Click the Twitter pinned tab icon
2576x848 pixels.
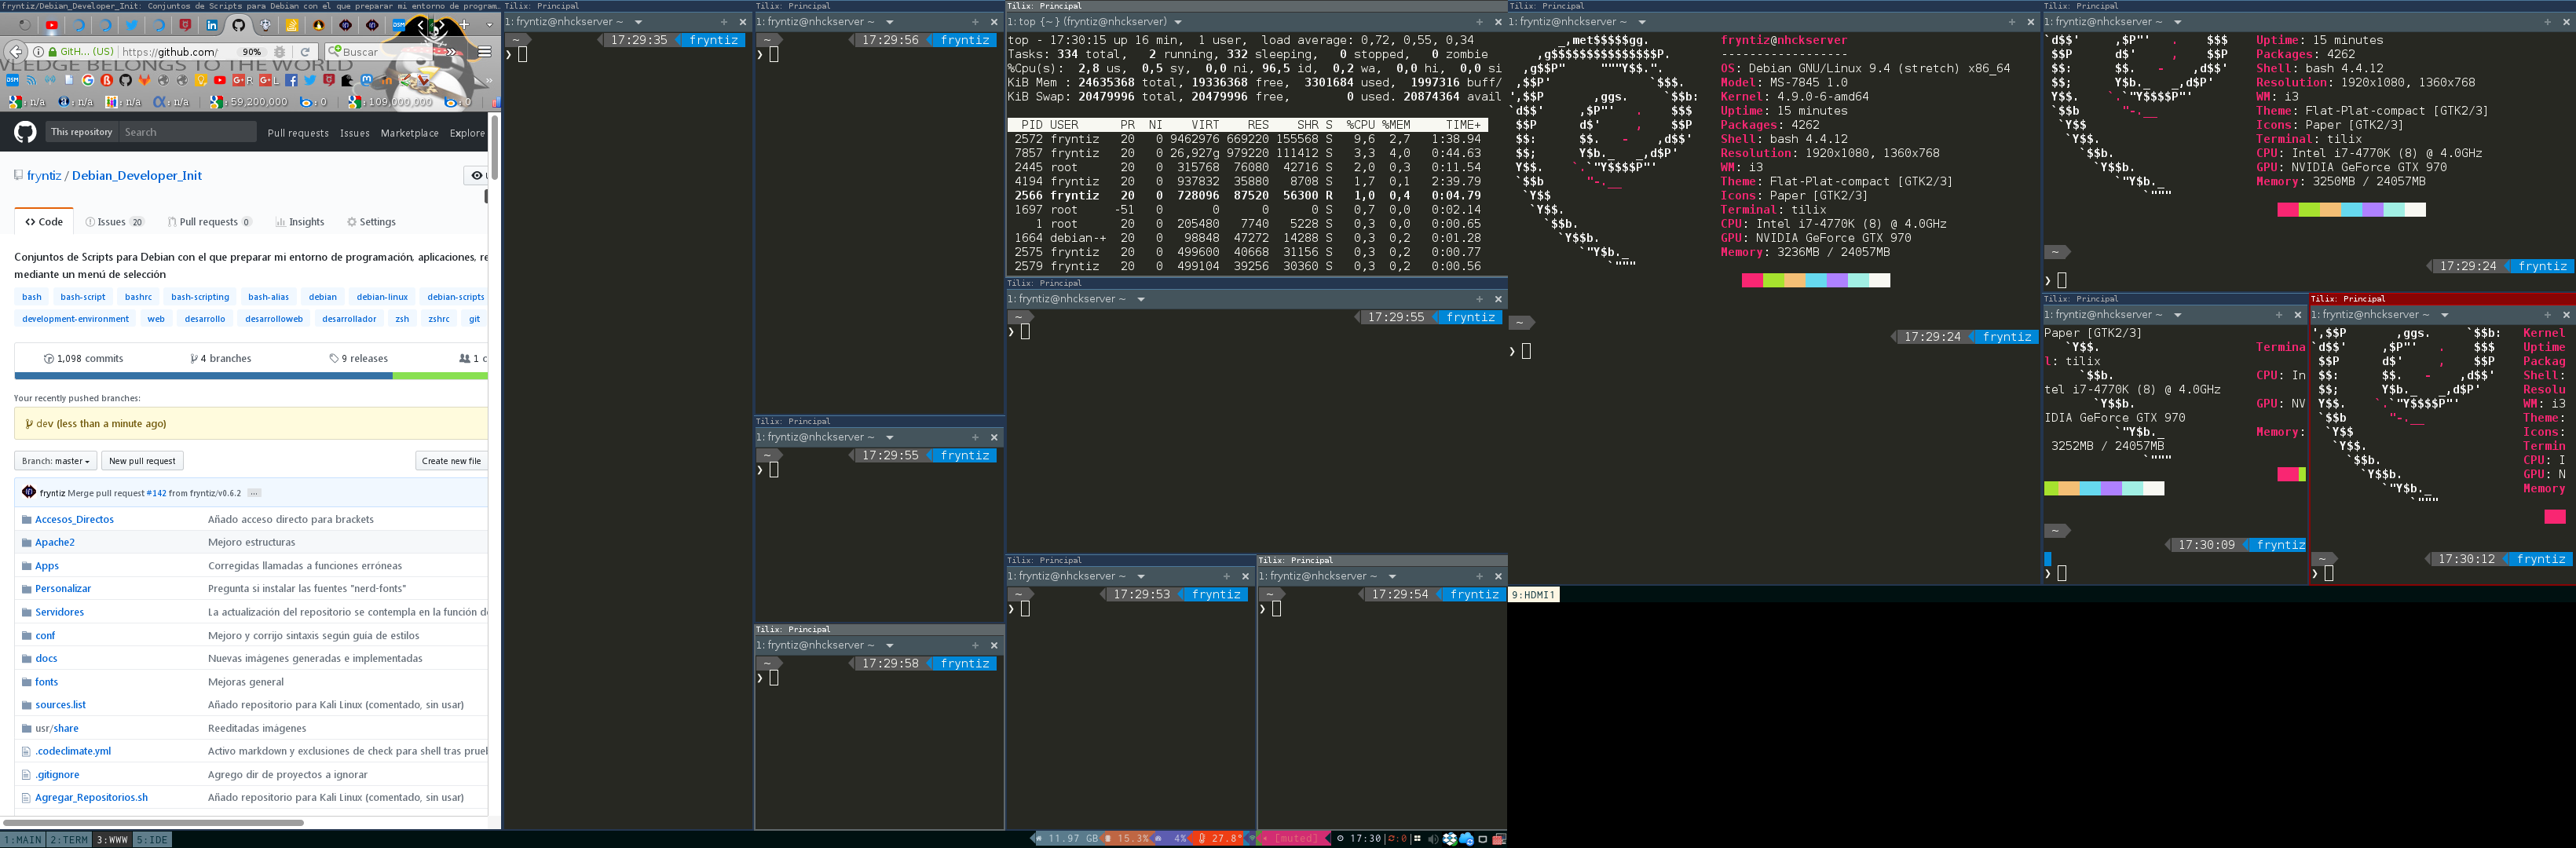coord(132,25)
